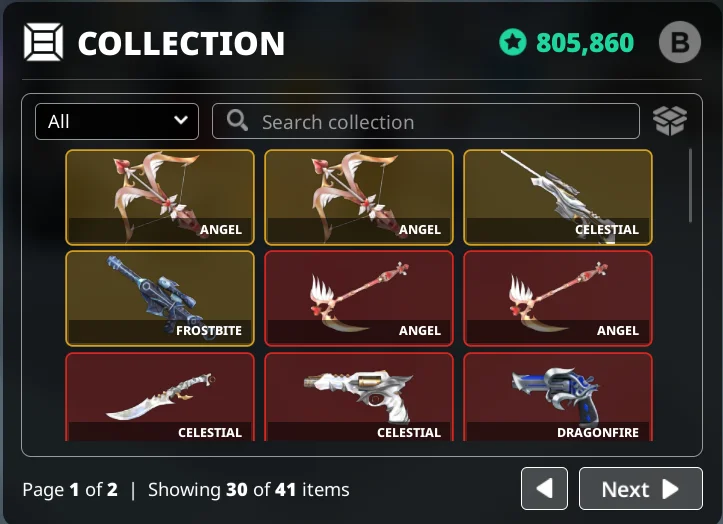Click the collection list vertical scrollbar
The width and height of the screenshot is (723, 524).
tap(690, 185)
